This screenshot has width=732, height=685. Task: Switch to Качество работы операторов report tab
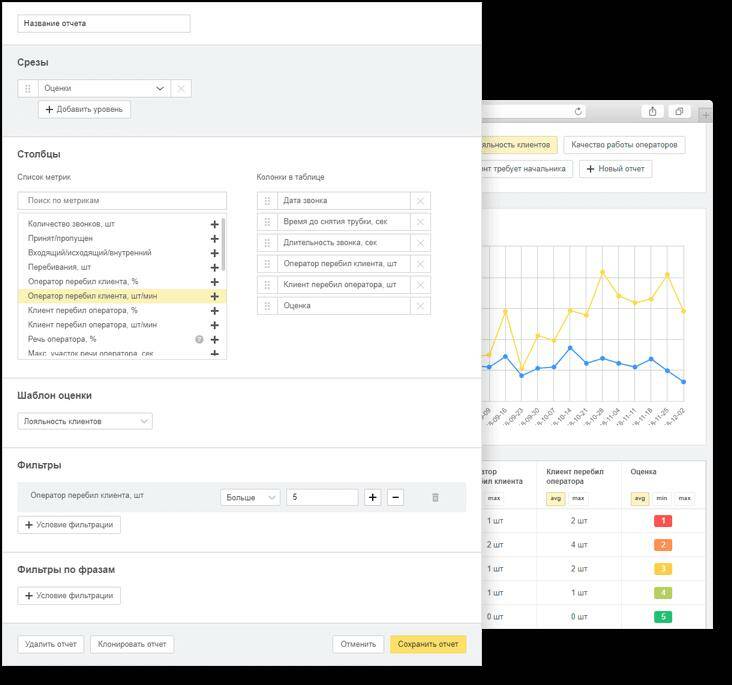coord(623,145)
